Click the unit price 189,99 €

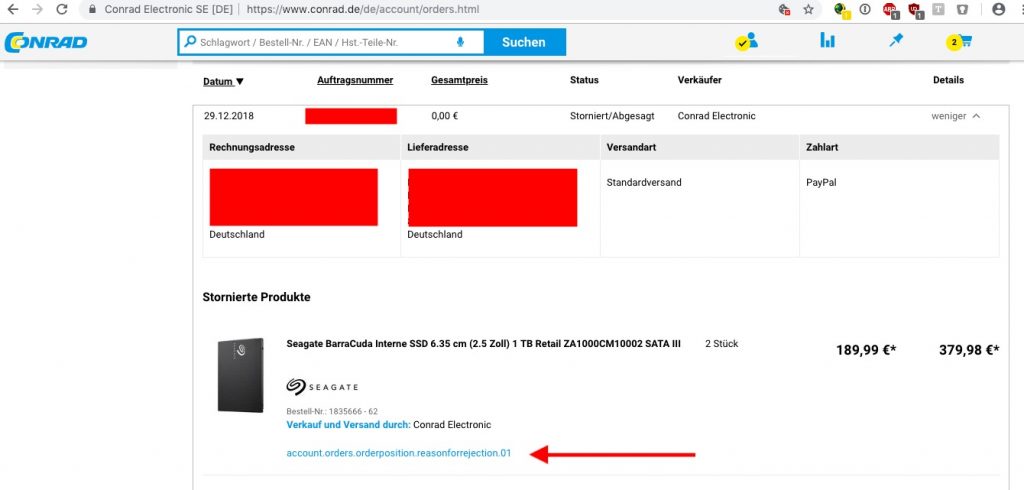[x=866, y=350]
